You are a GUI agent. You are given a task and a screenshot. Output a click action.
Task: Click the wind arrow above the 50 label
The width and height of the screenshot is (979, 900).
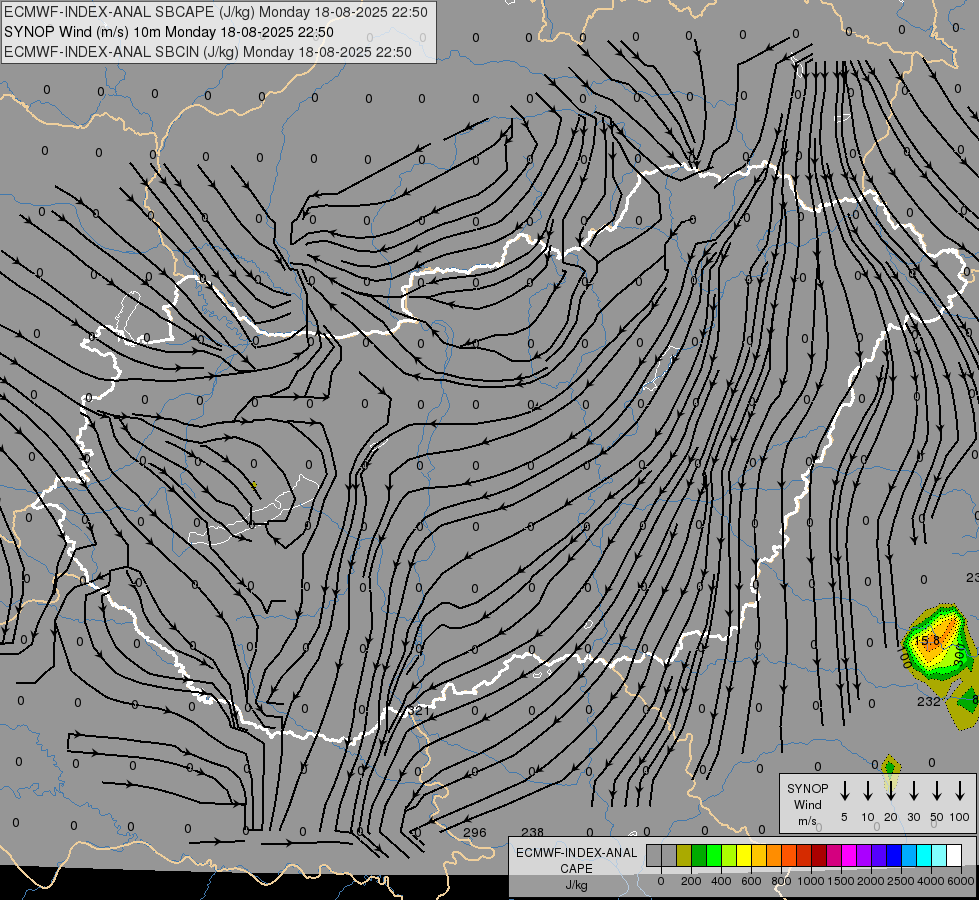pos(937,791)
